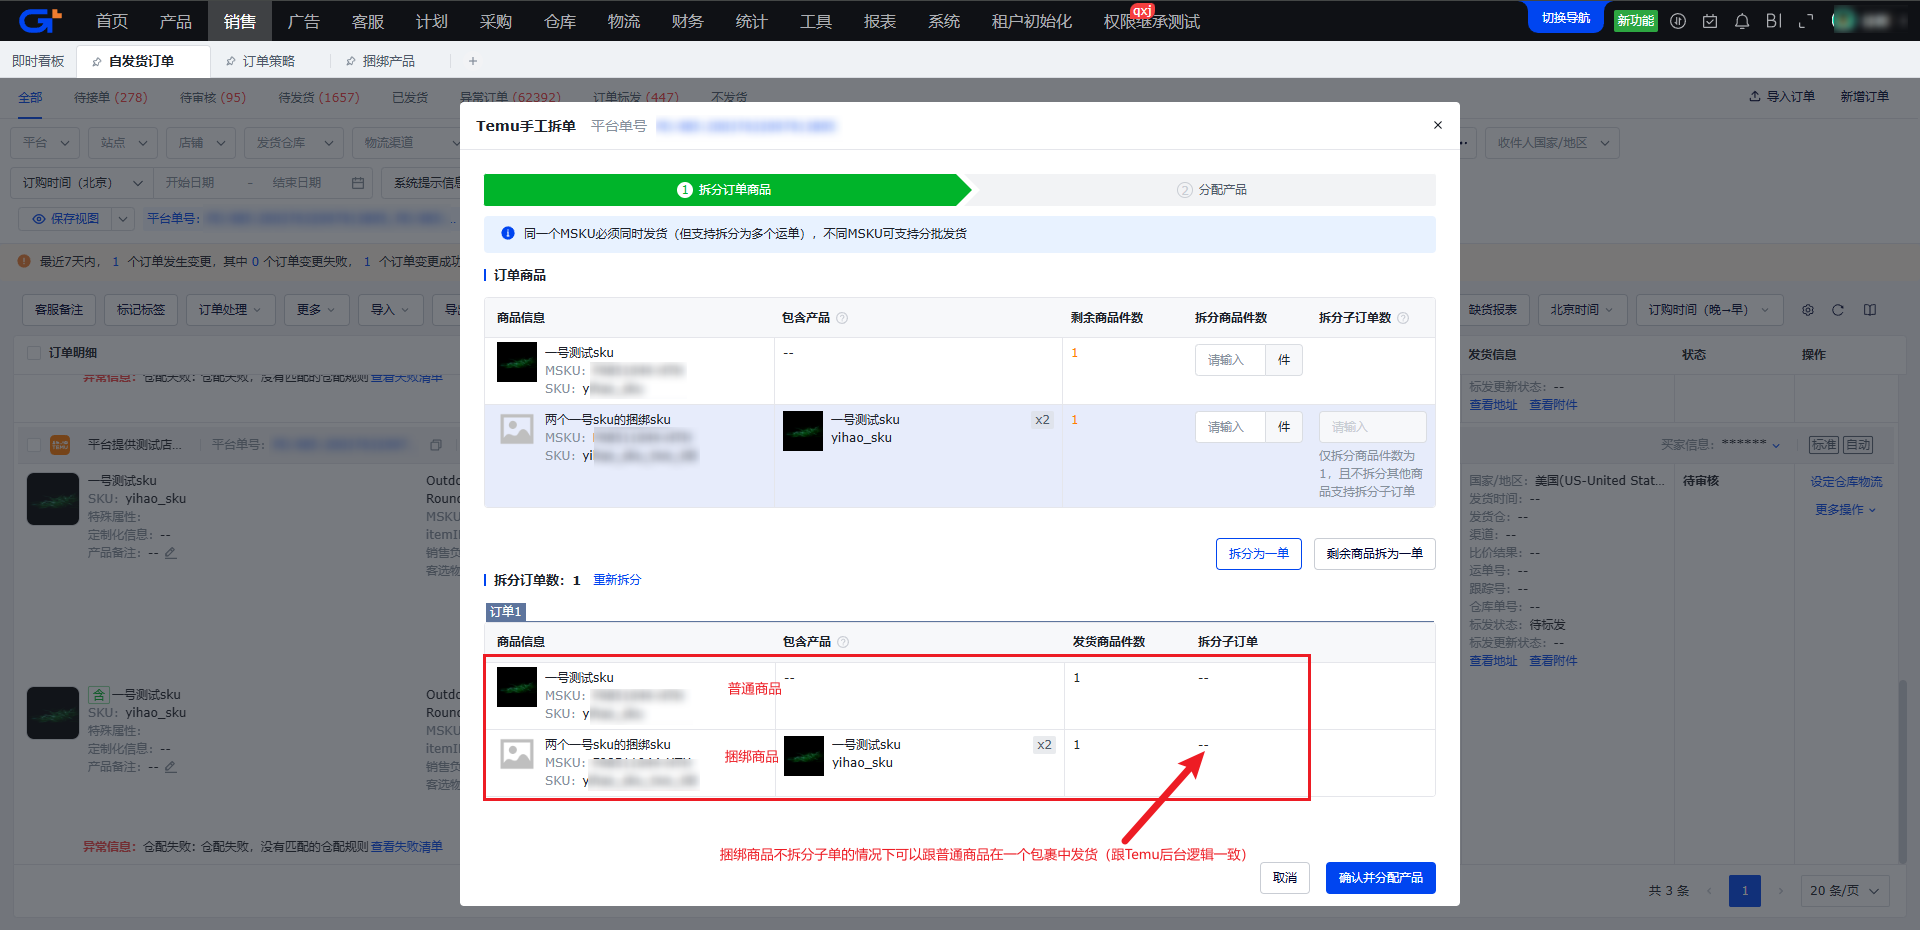Tick the 订单明细 header checkbox
This screenshot has width=1920, height=930.
pos(34,353)
